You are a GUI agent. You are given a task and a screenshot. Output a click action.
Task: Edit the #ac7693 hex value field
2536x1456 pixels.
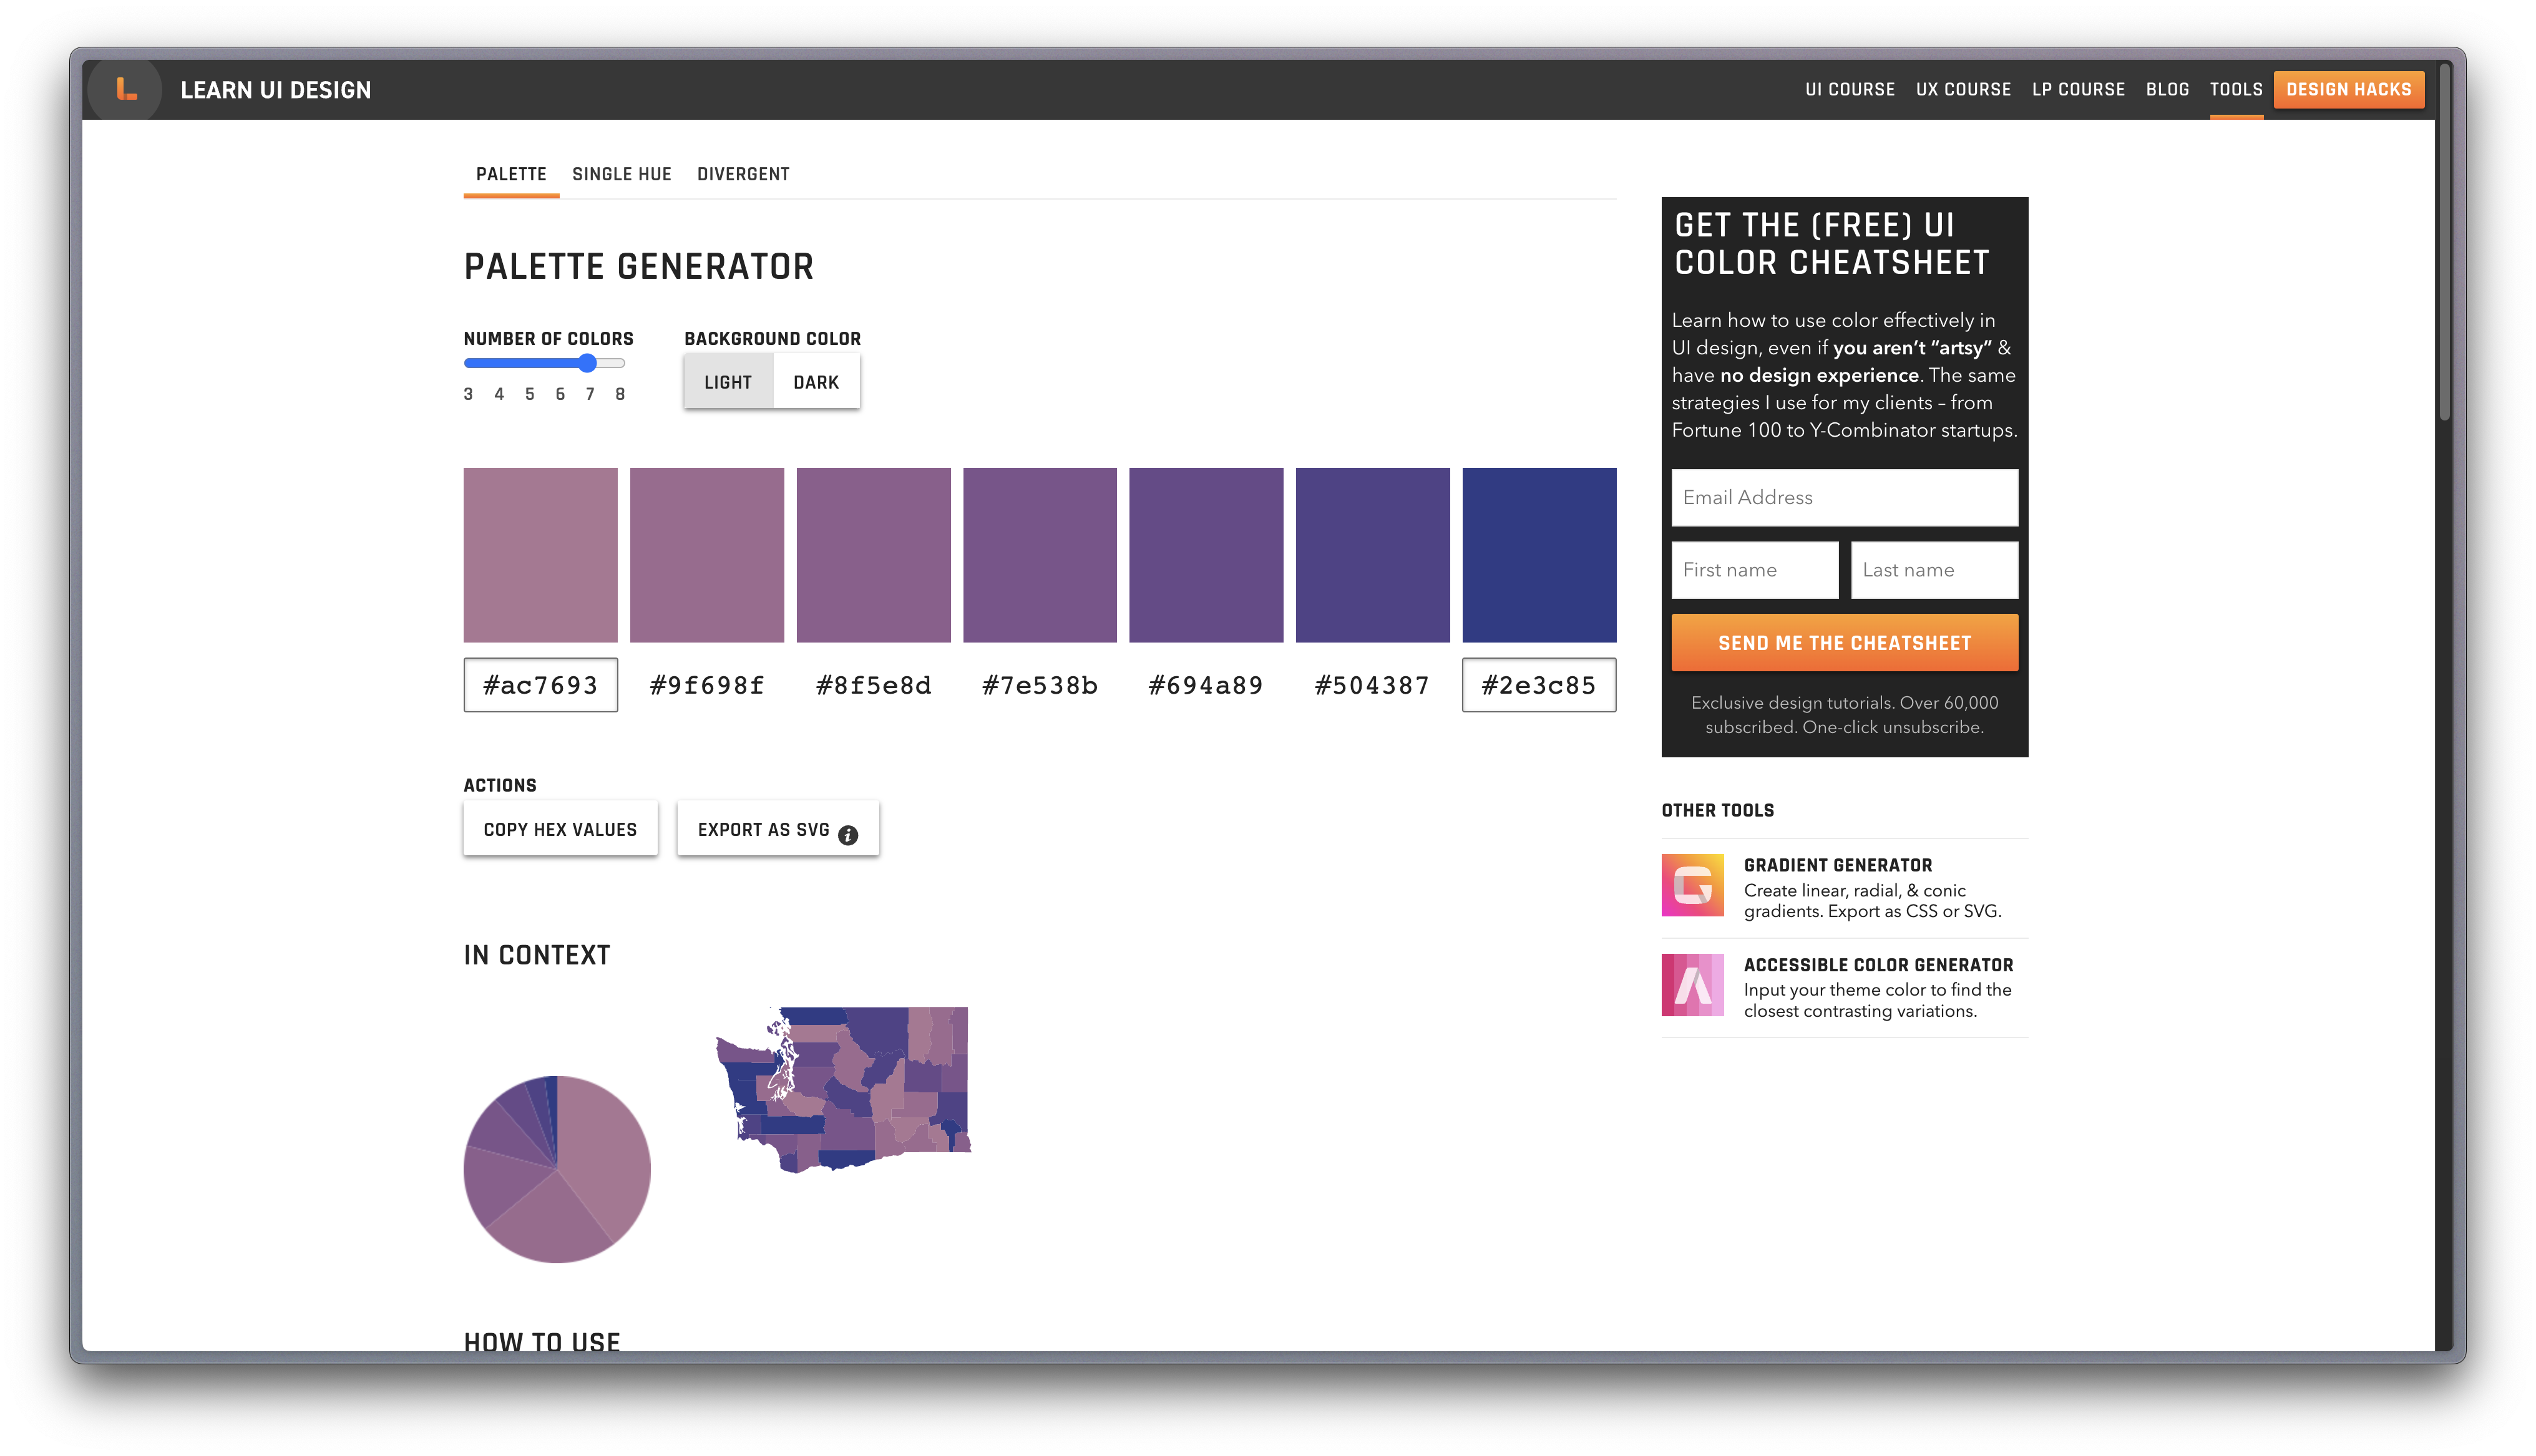540,685
